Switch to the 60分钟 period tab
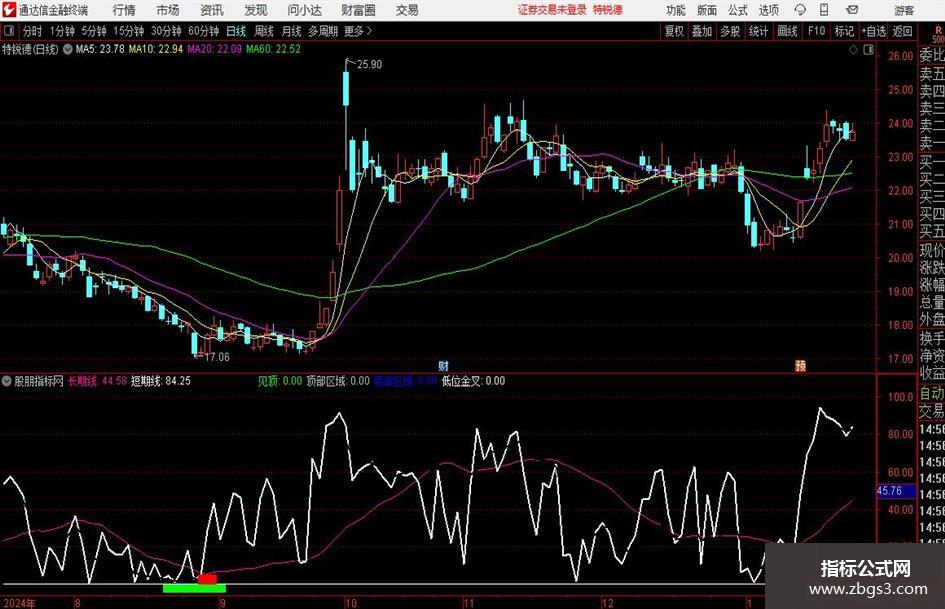This screenshot has height=609, width=945. [x=204, y=31]
